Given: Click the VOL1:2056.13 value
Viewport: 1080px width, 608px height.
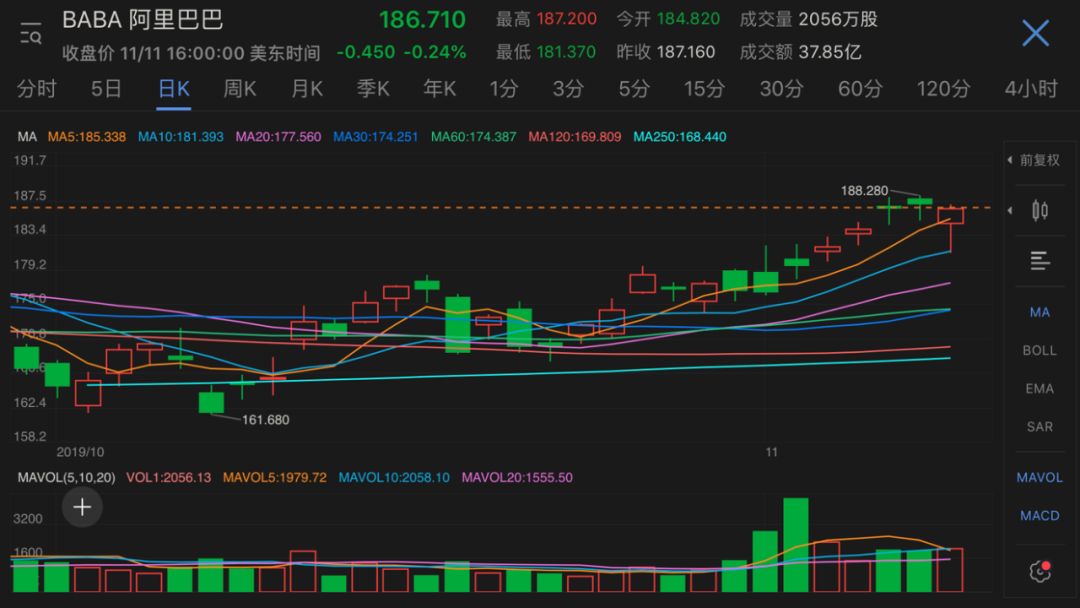Looking at the screenshot, I should pos(169,478).
